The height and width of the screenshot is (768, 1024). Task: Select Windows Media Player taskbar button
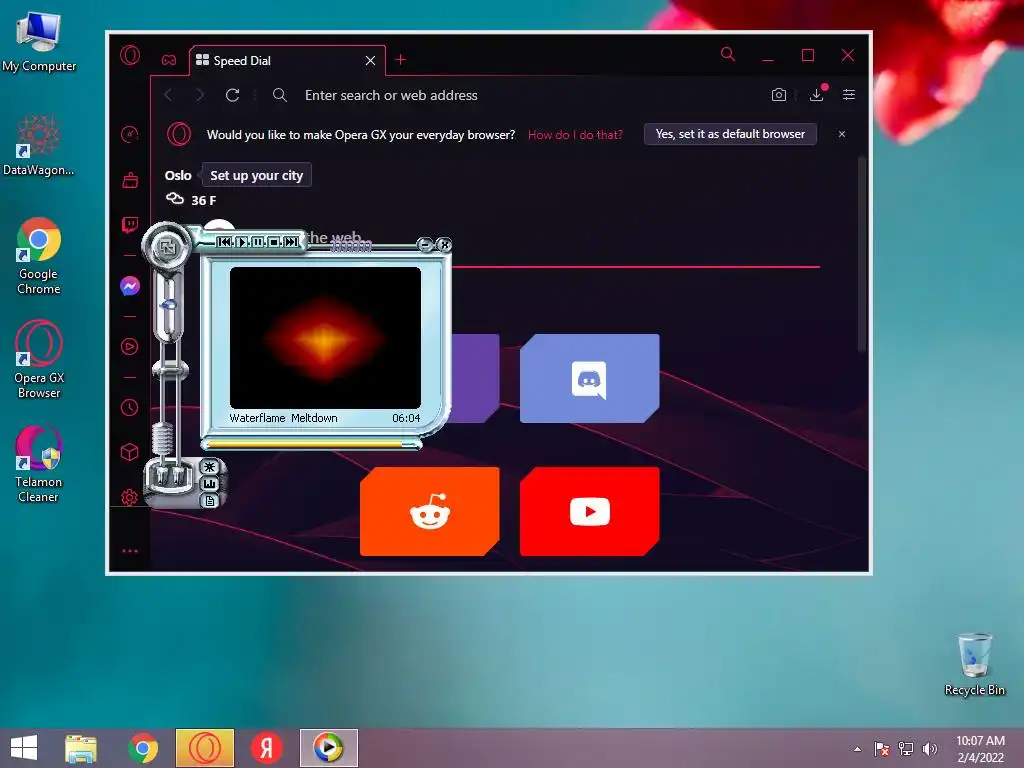pyautogui.click(x=328, y=748)
